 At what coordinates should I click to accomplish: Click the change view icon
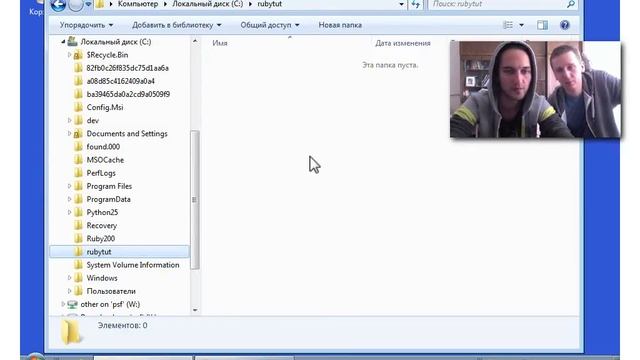508,25
